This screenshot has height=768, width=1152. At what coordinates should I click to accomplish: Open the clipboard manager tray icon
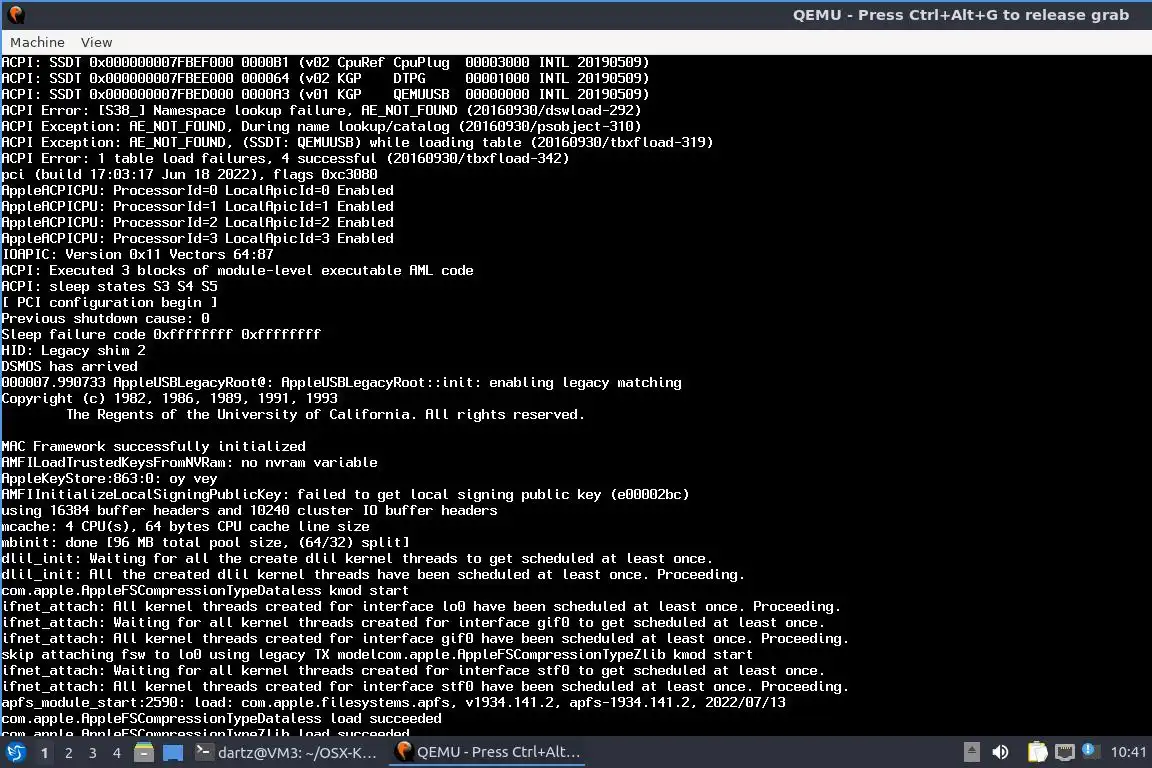click(x=1037, y=752)
